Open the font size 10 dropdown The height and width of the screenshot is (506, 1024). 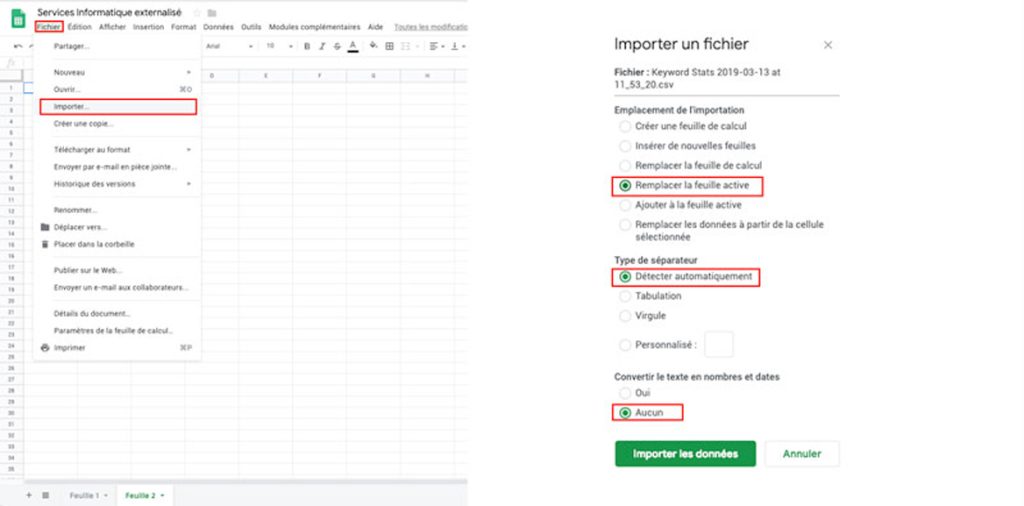tap(279, 46)
